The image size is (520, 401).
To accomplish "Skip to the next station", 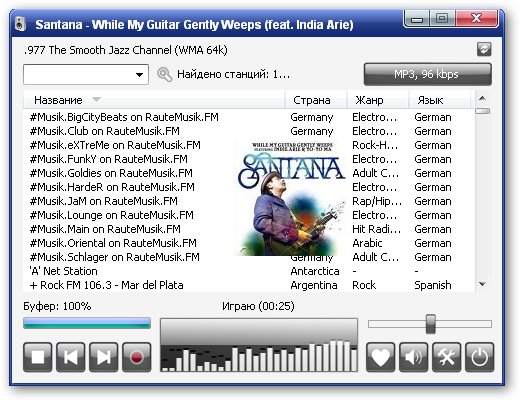I will tap(104, 357).
